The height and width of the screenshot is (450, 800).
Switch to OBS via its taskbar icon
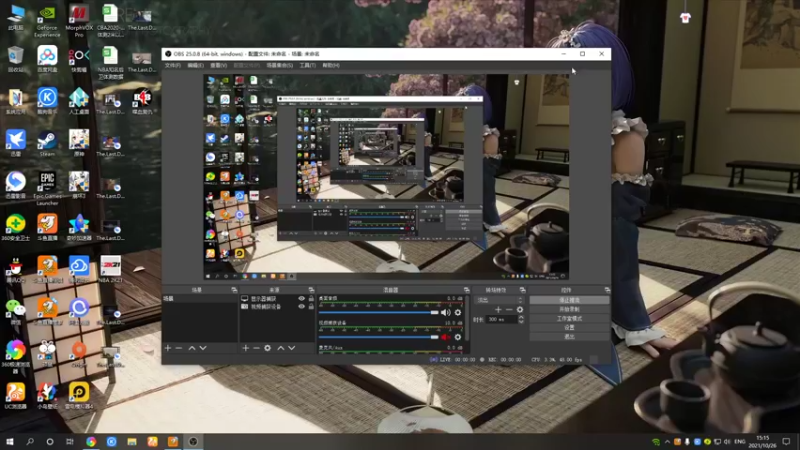[x=193, y=442]
